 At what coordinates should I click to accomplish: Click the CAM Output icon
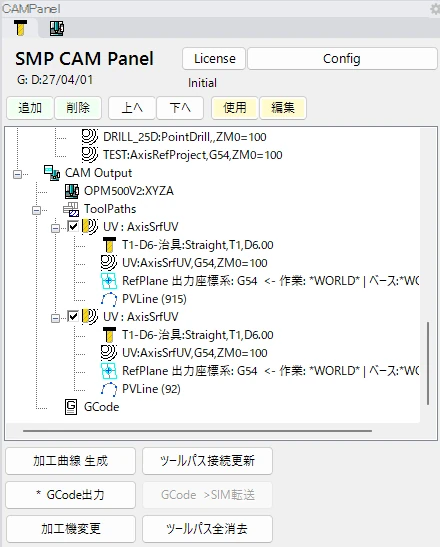(x=52, y=173)
